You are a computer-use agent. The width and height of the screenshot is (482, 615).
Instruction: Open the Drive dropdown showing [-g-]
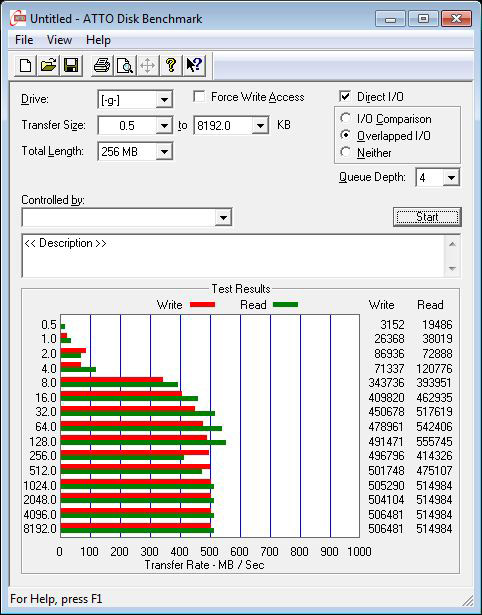(x=164, y=100)
